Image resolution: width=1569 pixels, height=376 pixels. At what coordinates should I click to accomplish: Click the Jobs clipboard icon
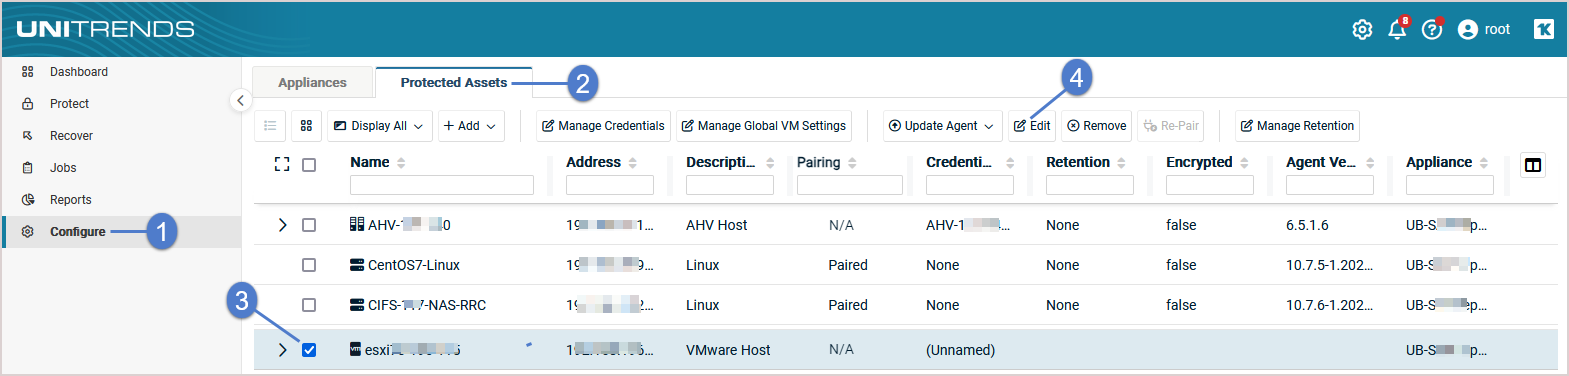(x=28, y=168)
